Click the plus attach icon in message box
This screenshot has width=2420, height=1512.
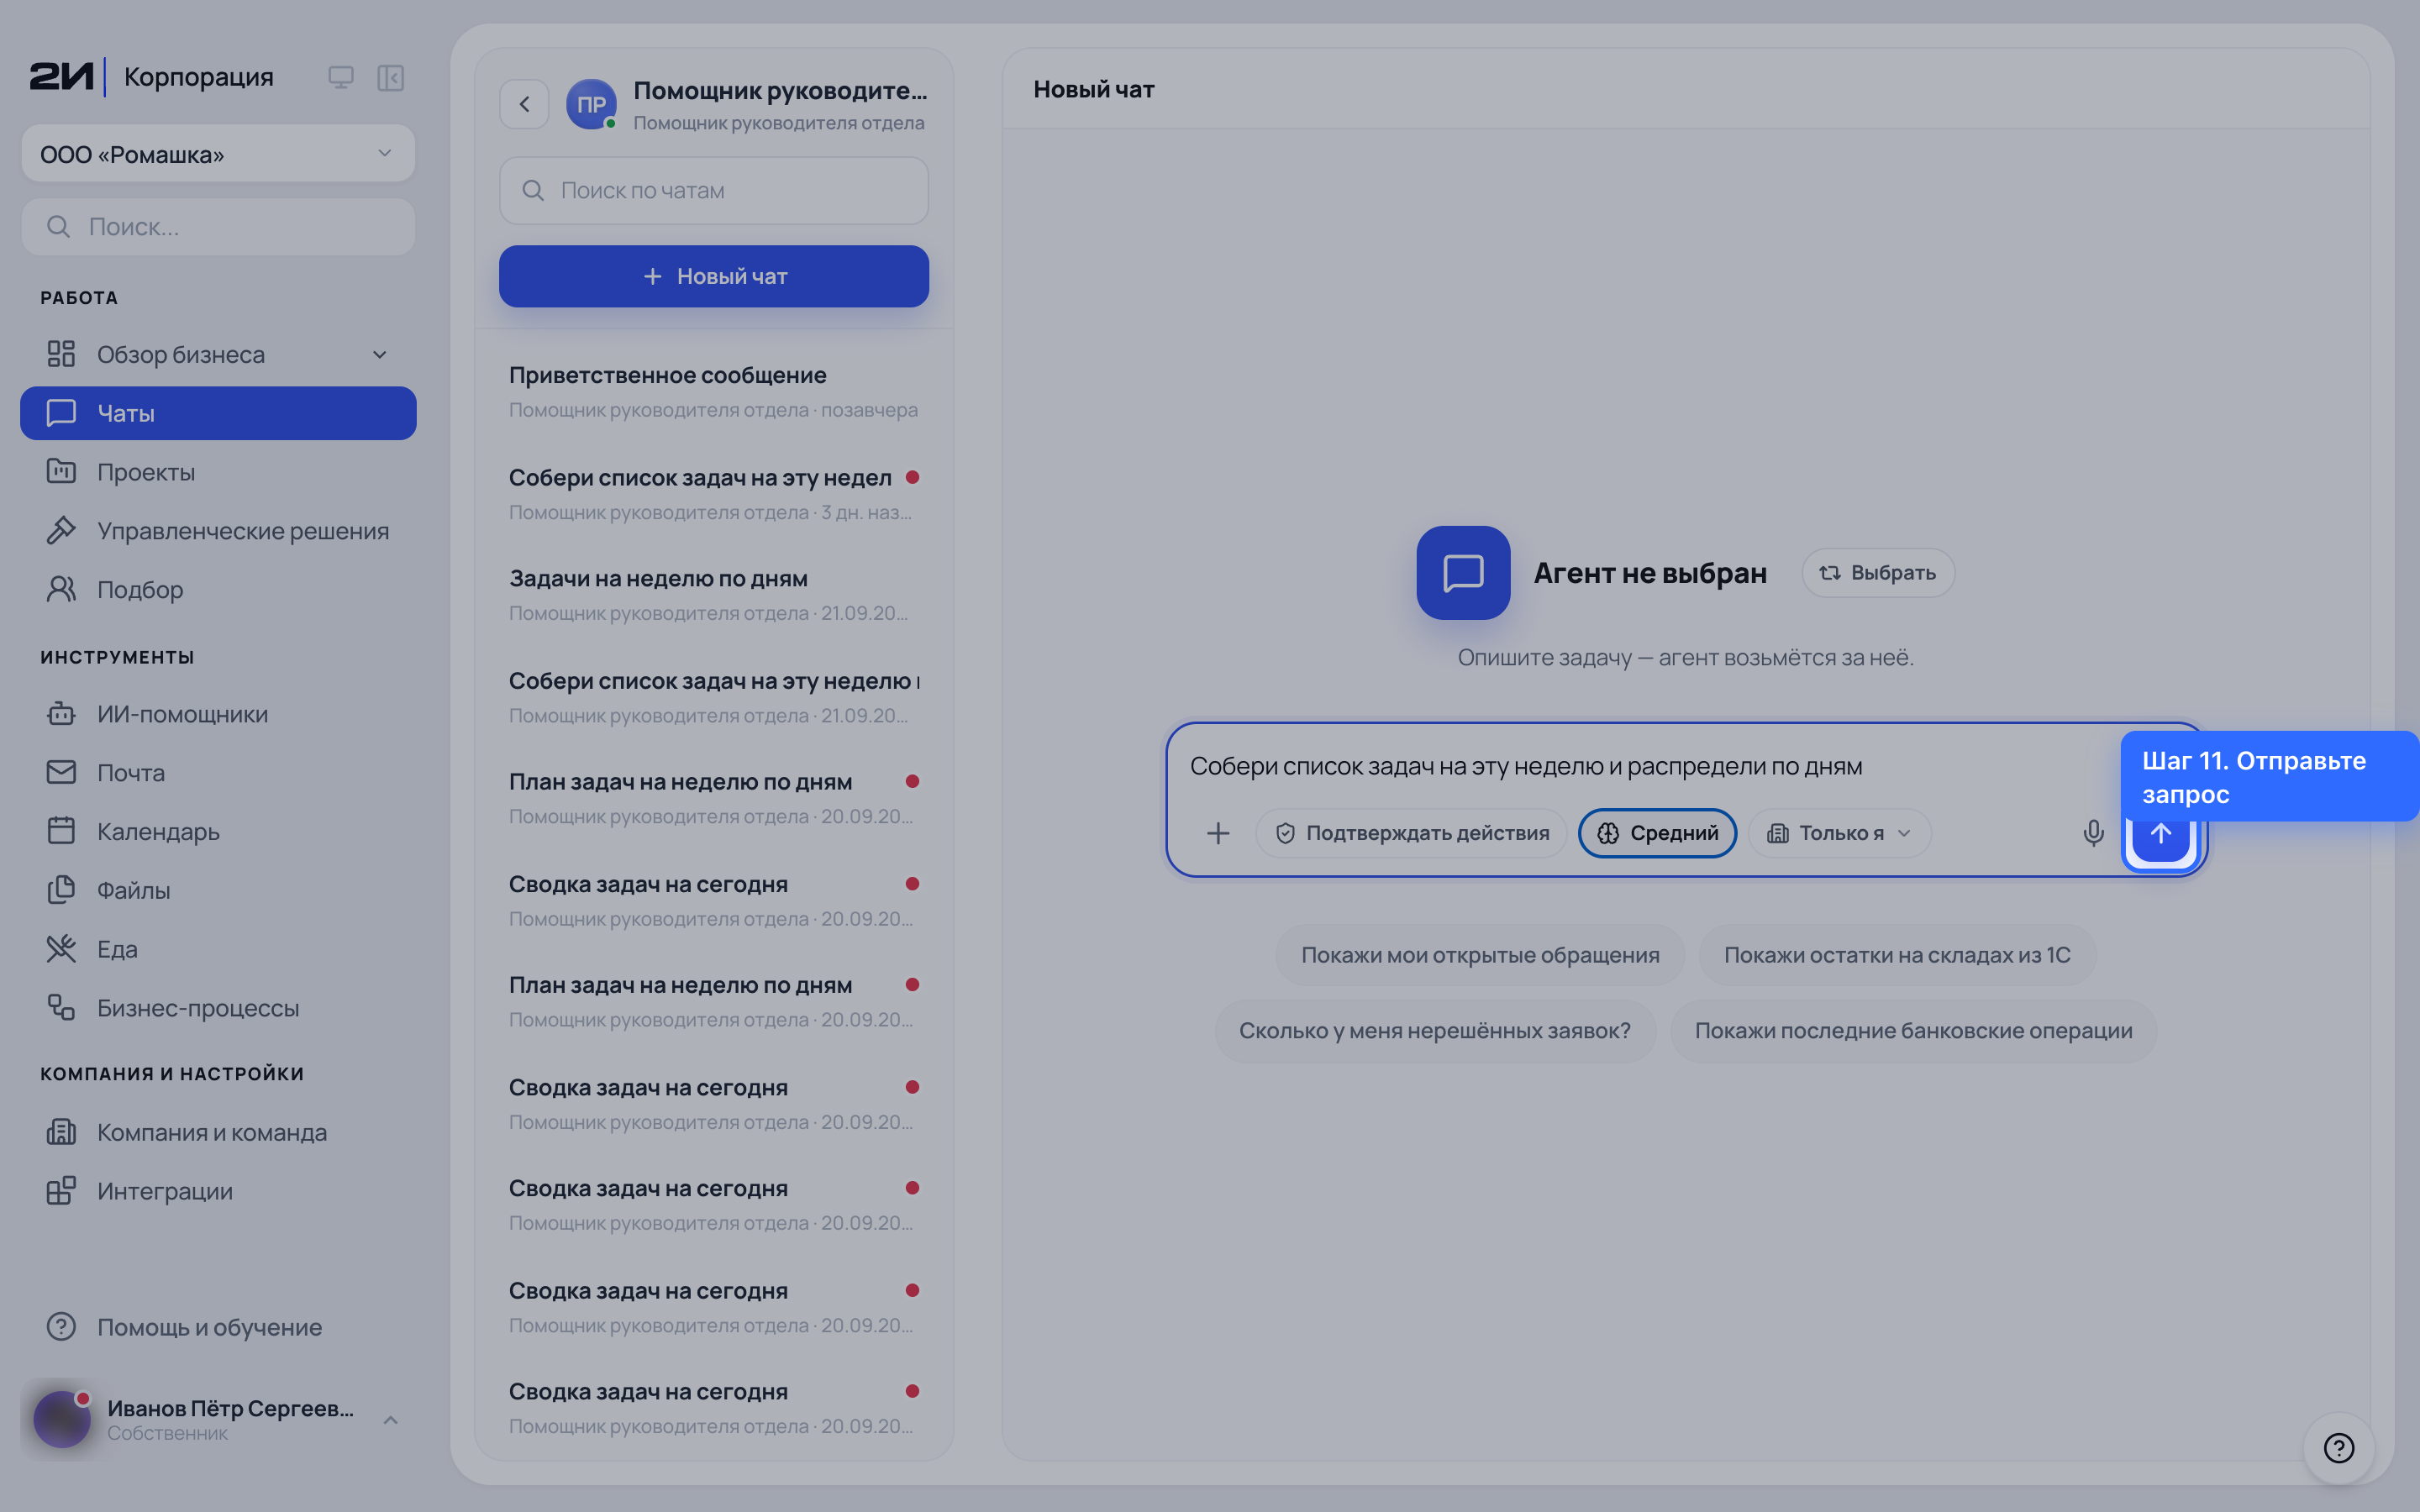(x=1217, y=833)
